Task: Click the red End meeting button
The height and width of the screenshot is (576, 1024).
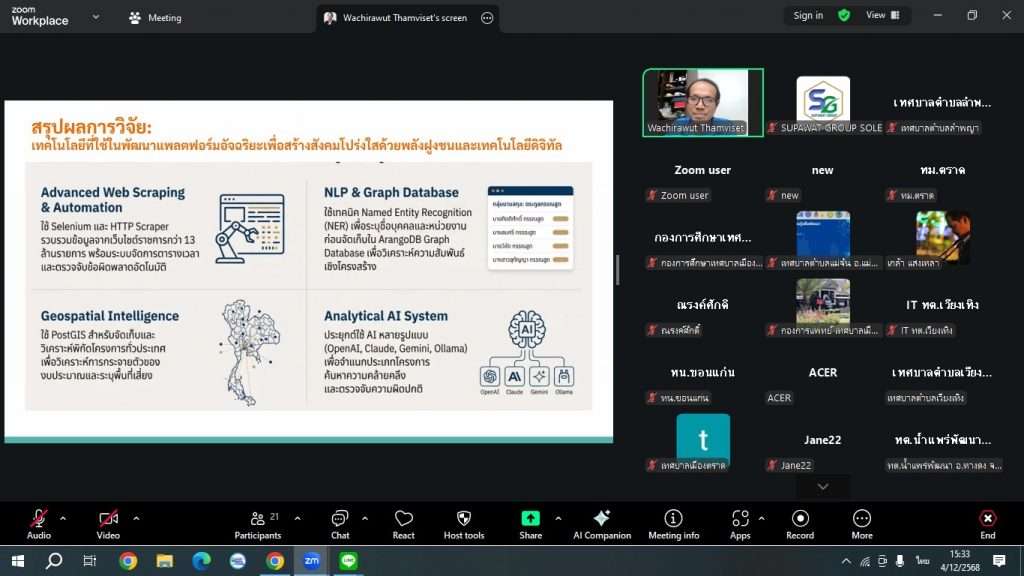Action: (987, 523)
